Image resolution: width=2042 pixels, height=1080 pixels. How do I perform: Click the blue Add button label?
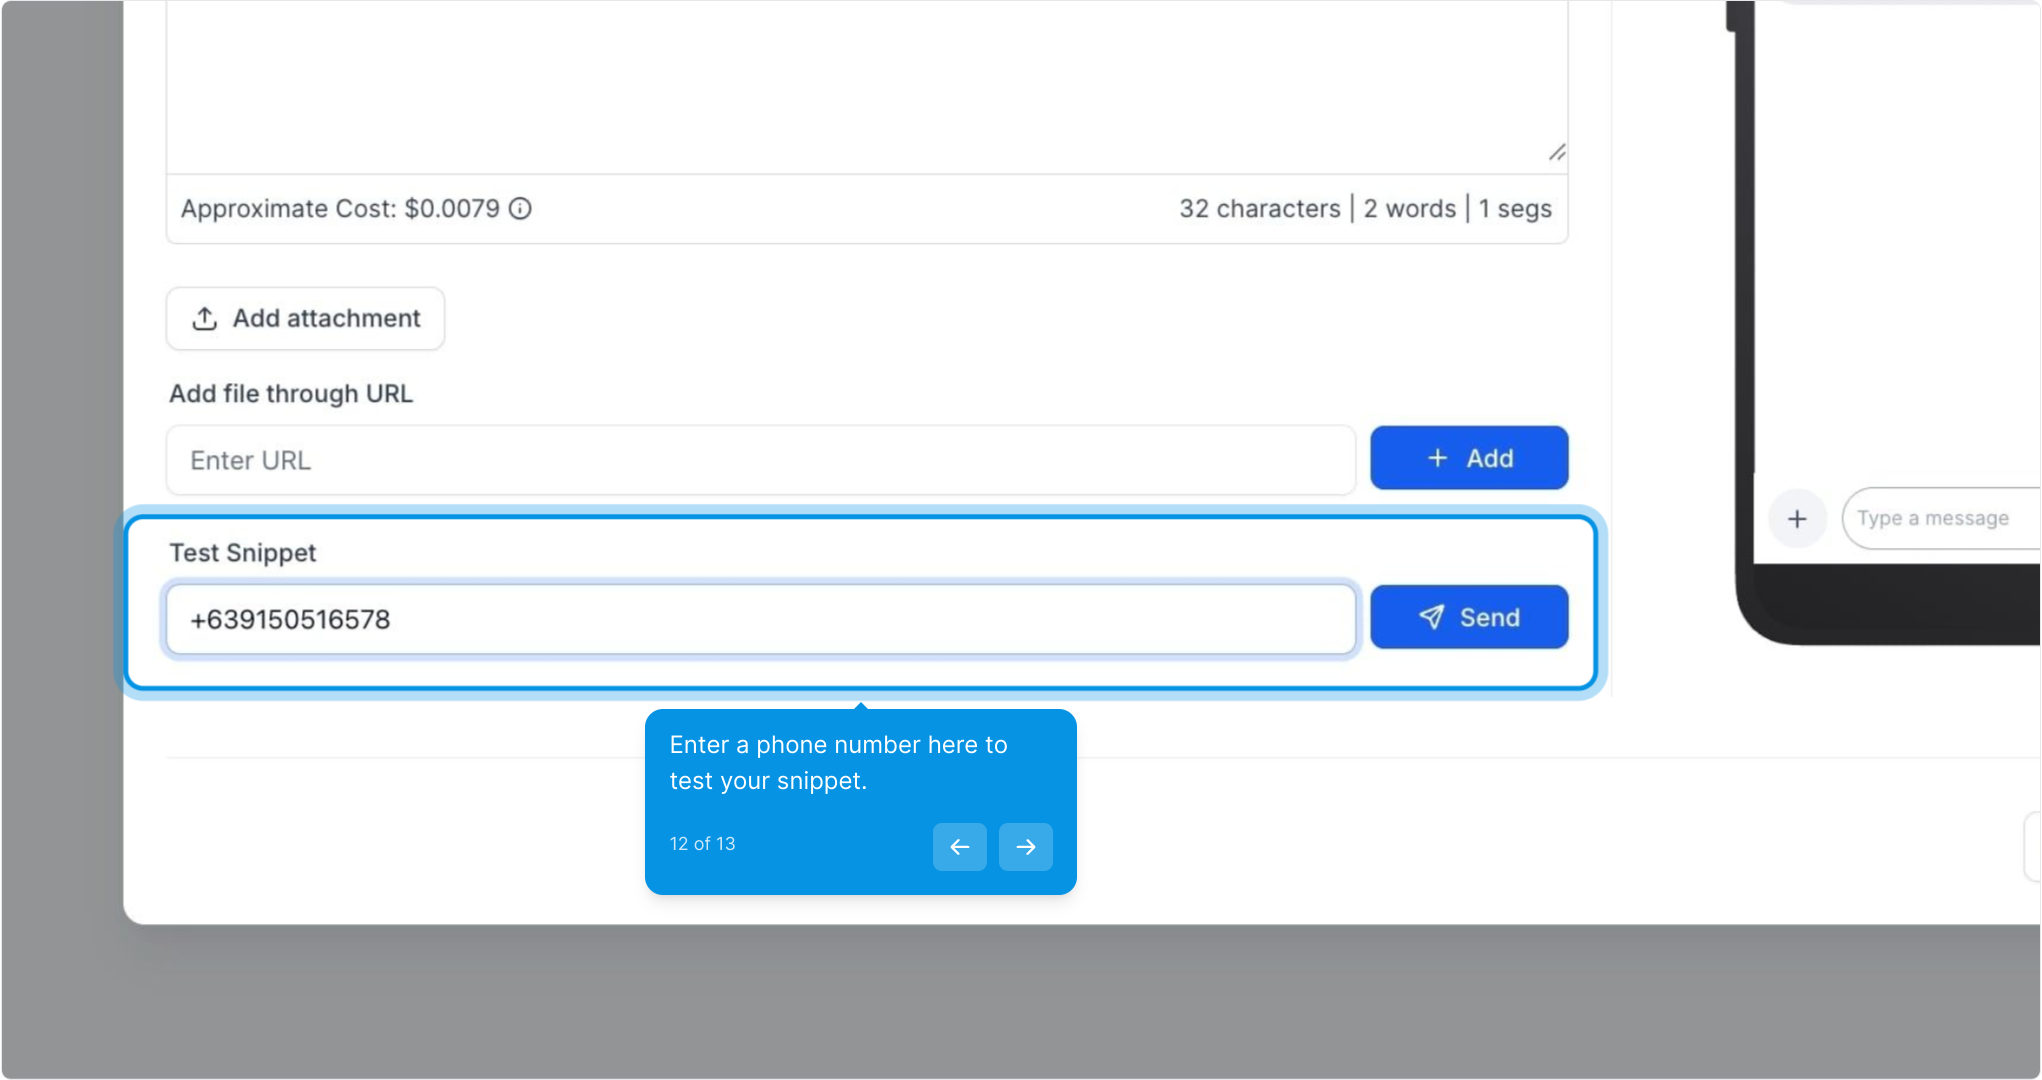(x=1489, y=458)
